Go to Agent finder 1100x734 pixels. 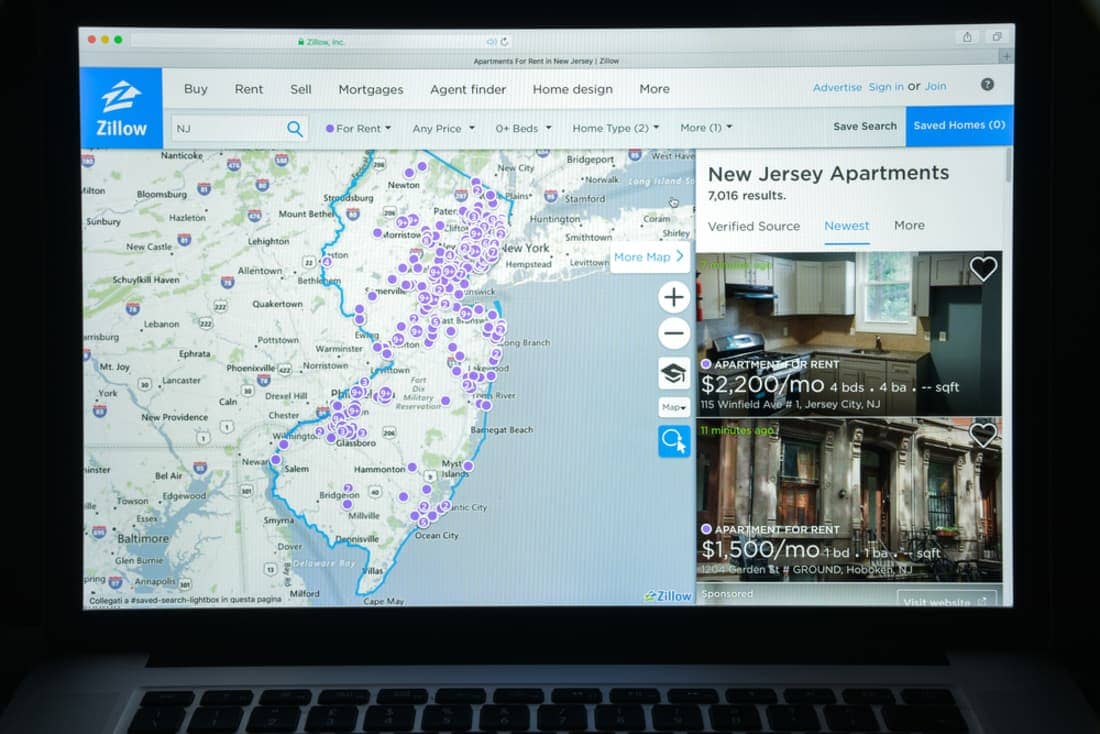click(468, 89)
